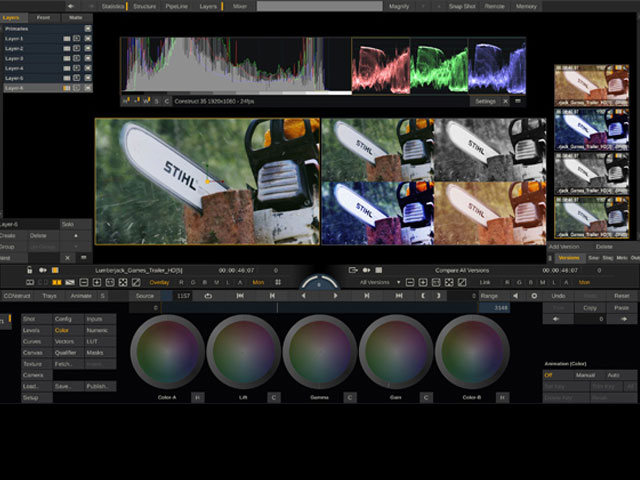
Task: Click the Gamma color wheel
Action: 320,351
